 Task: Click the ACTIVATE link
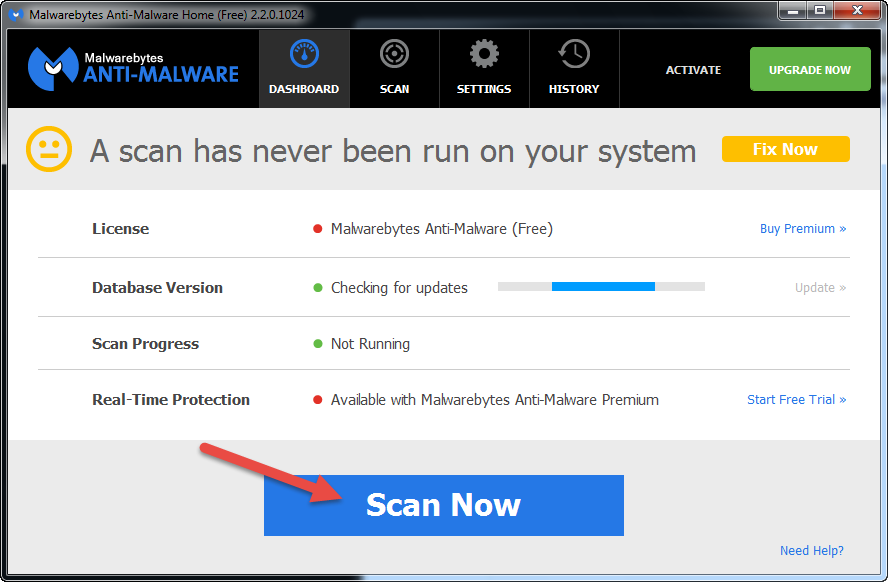click(693, 70)
